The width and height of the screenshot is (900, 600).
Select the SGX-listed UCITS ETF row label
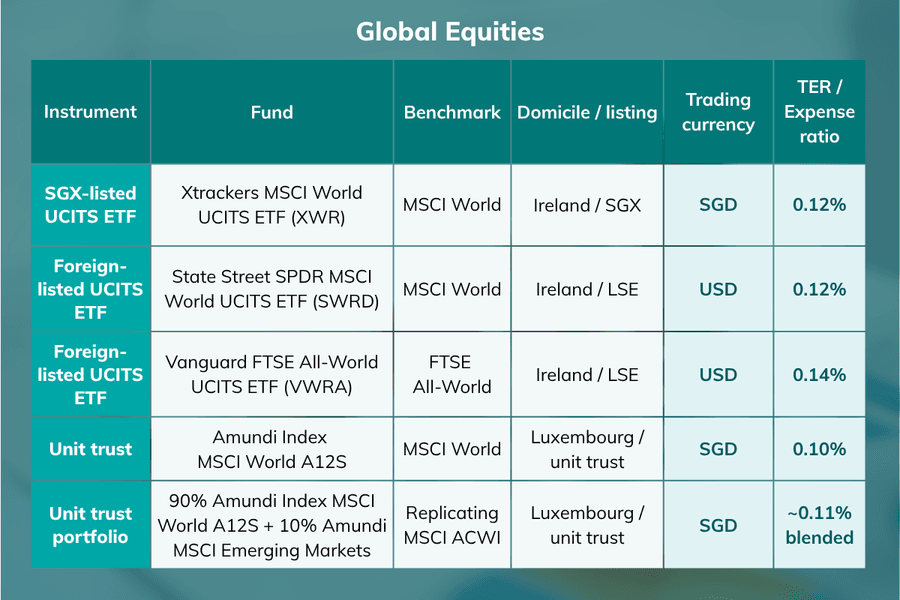(91, 205)
